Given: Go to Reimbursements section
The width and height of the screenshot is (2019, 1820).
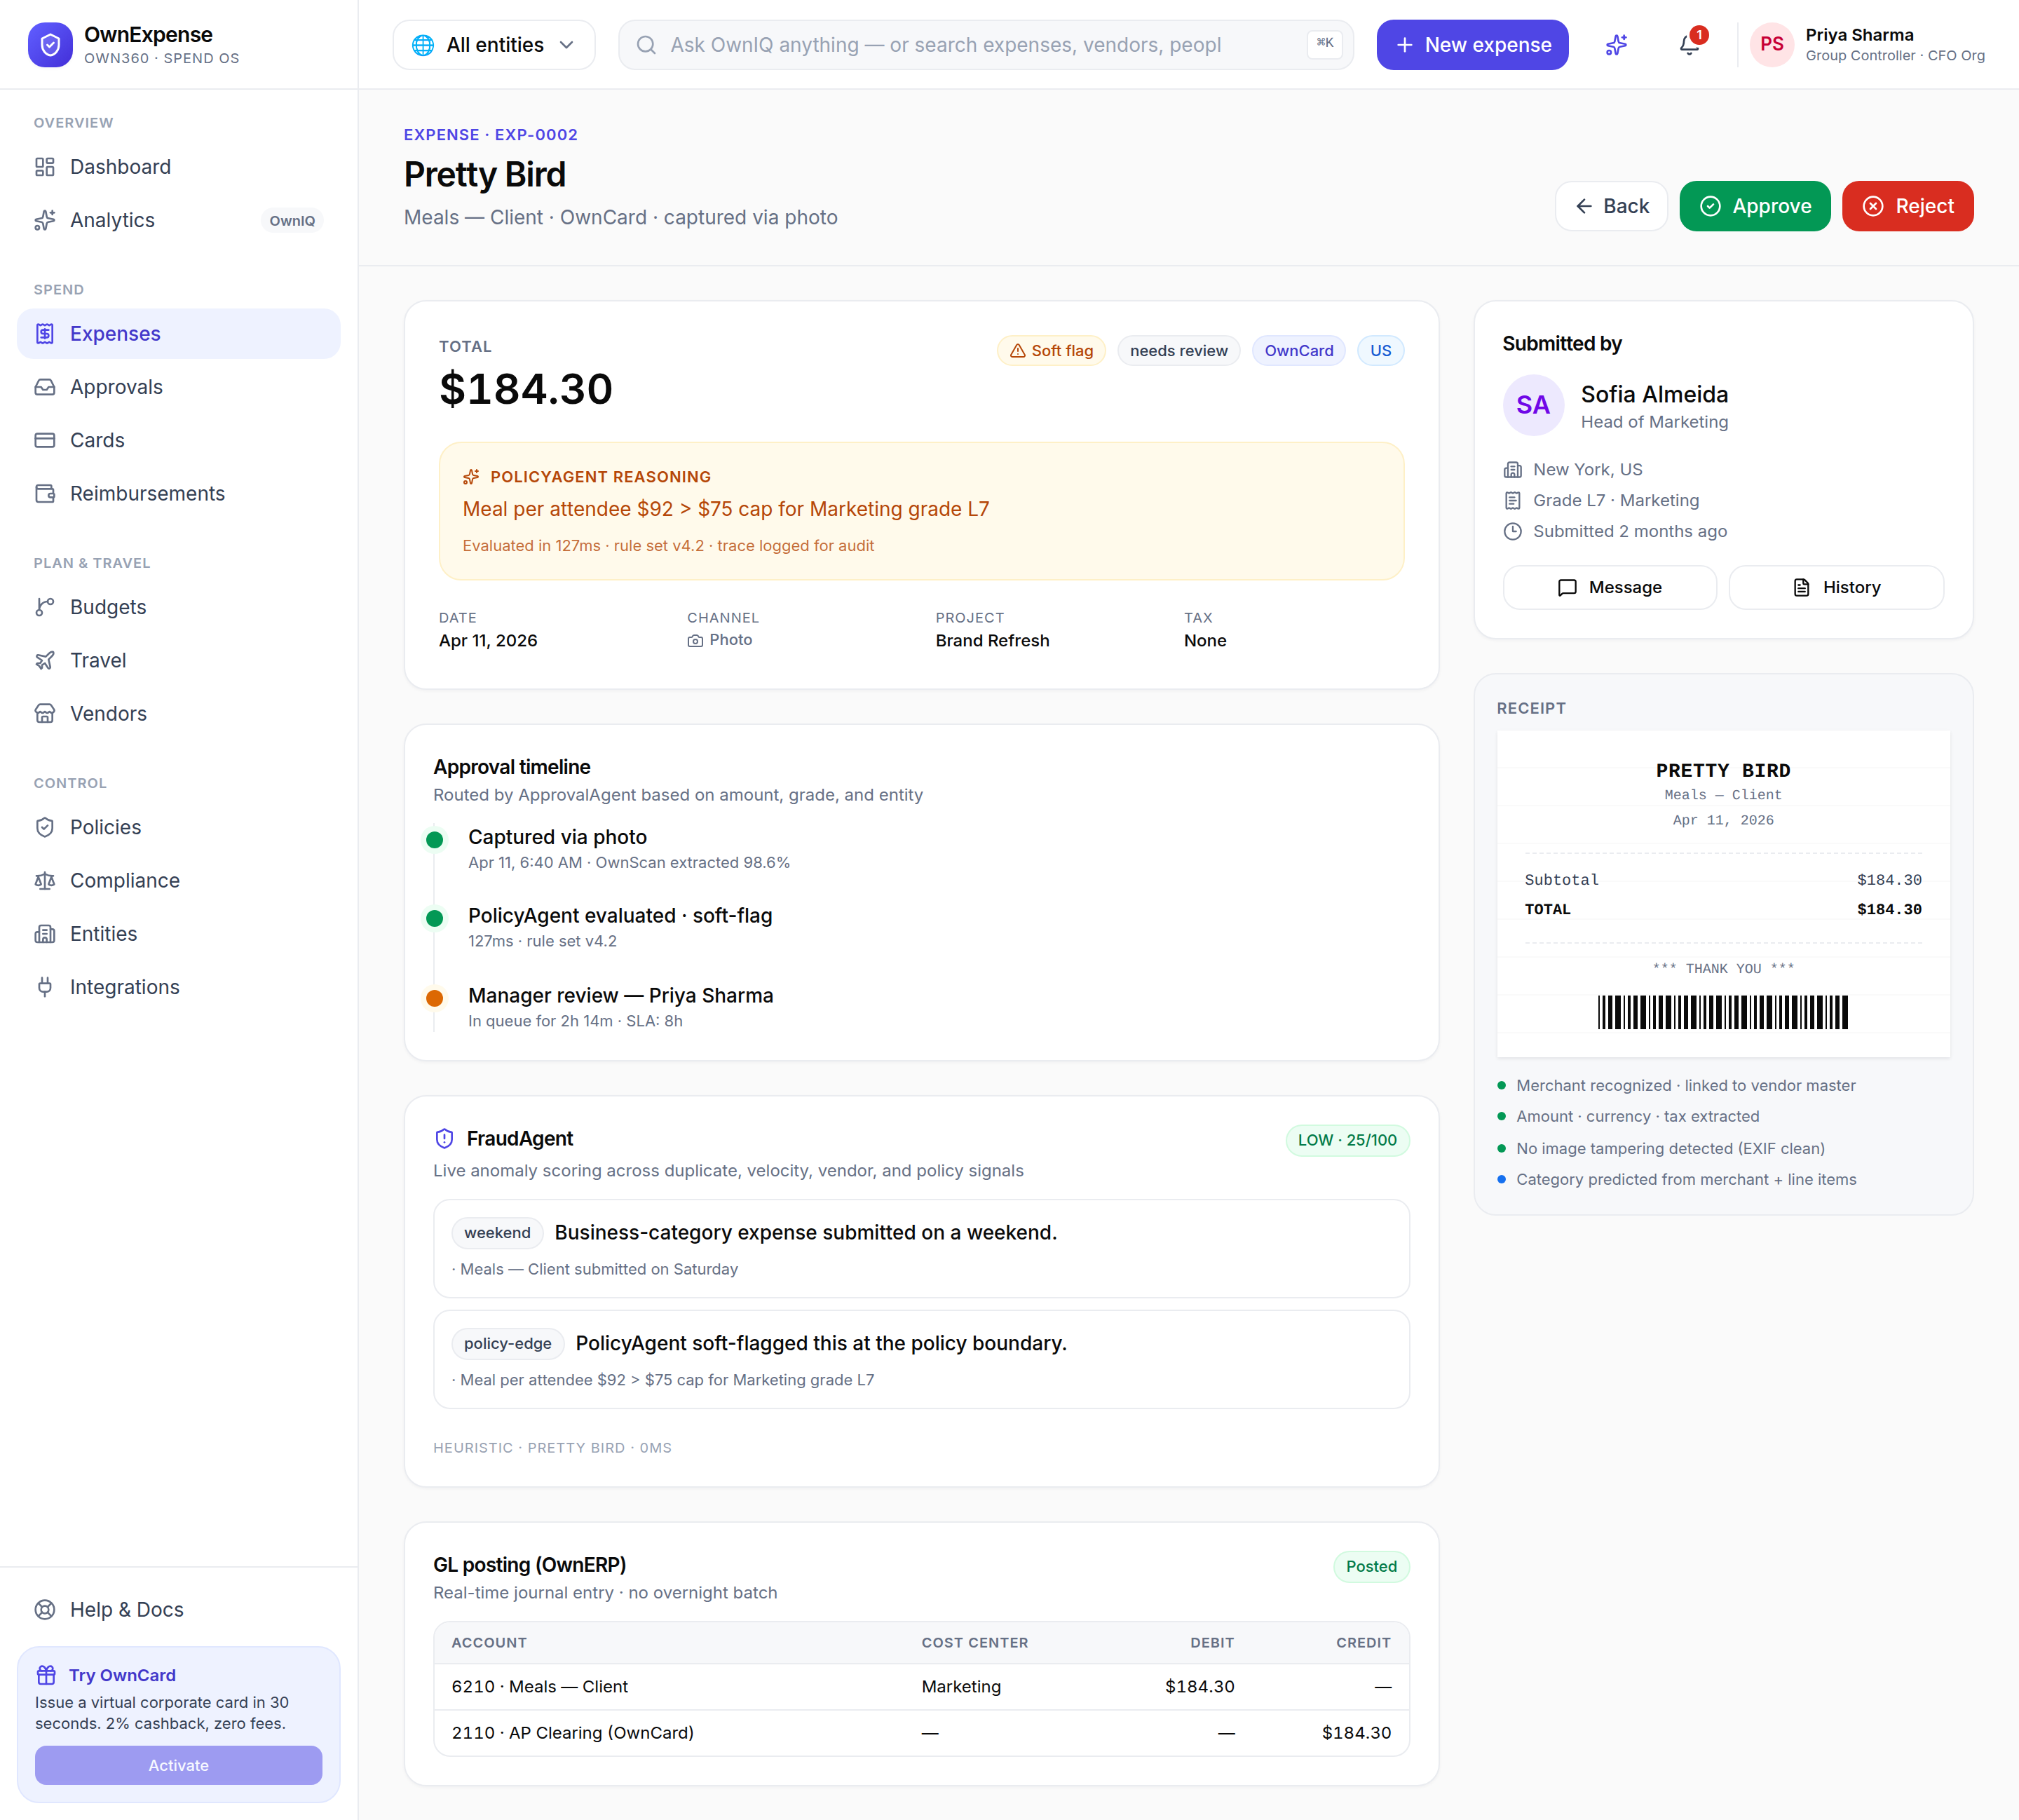Looking at the screenshot, I should pyautogui.click(x=179, y=493).
